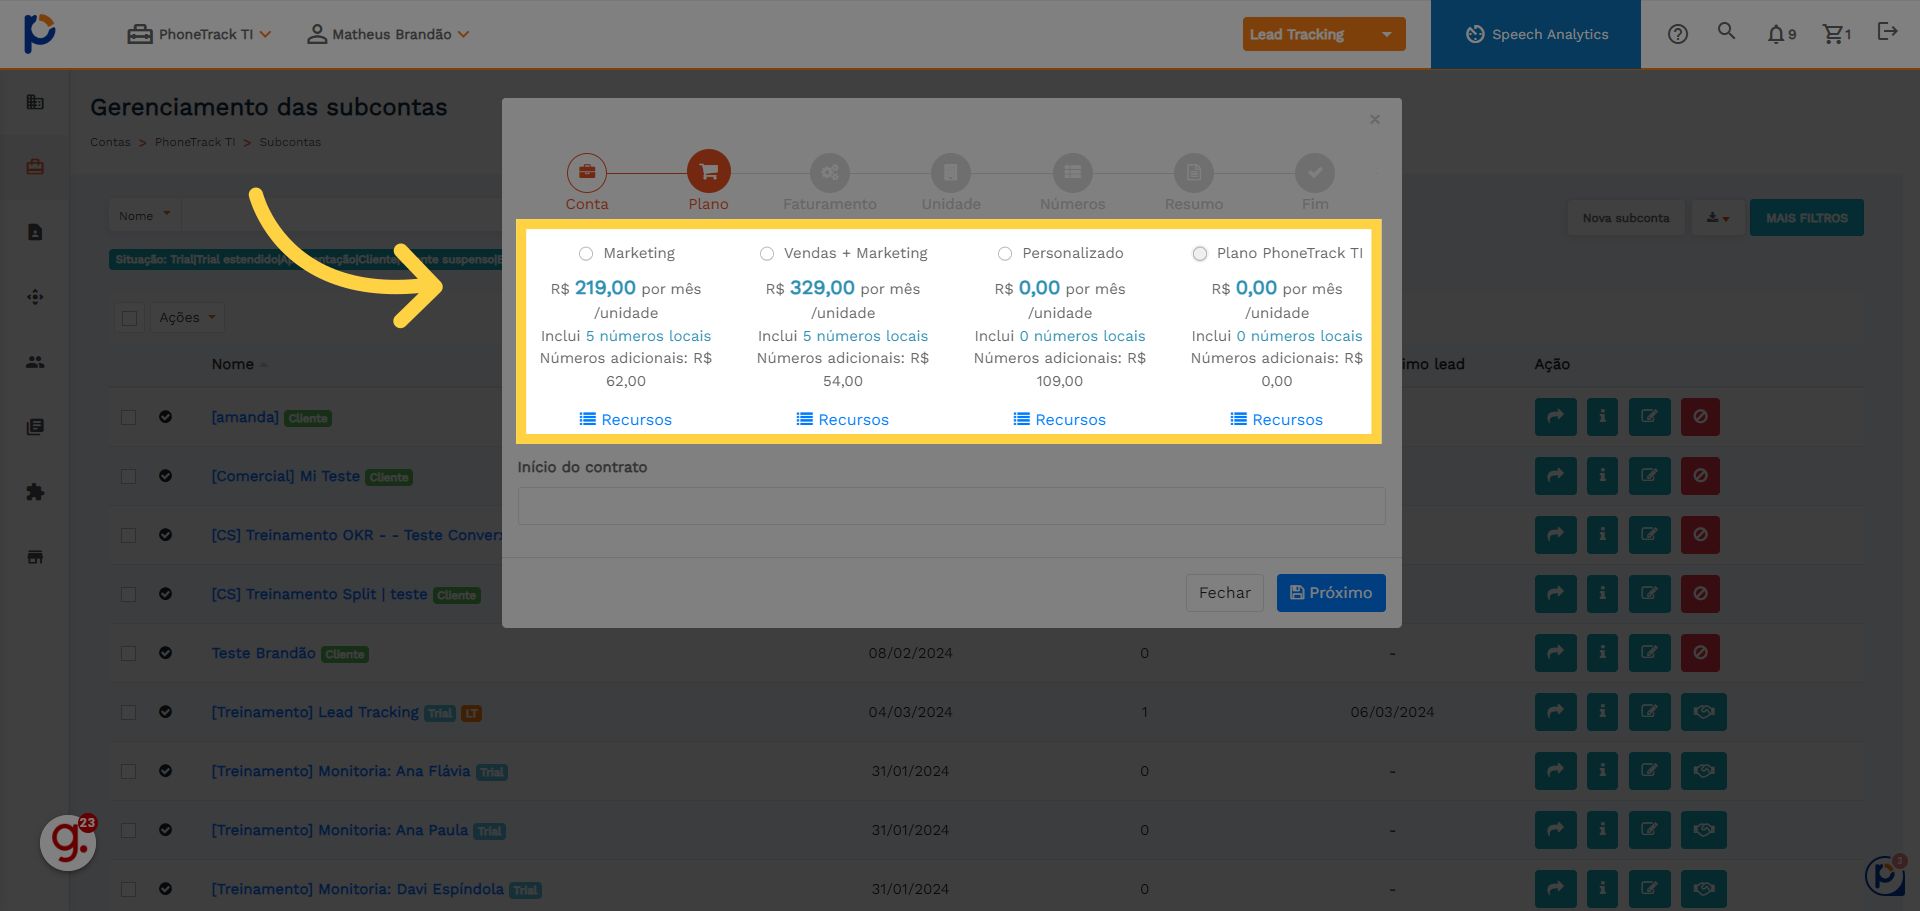
Task: Check the [Treinamento] Lead Tracking row checkbox
Action: click(x=129, y=712)
